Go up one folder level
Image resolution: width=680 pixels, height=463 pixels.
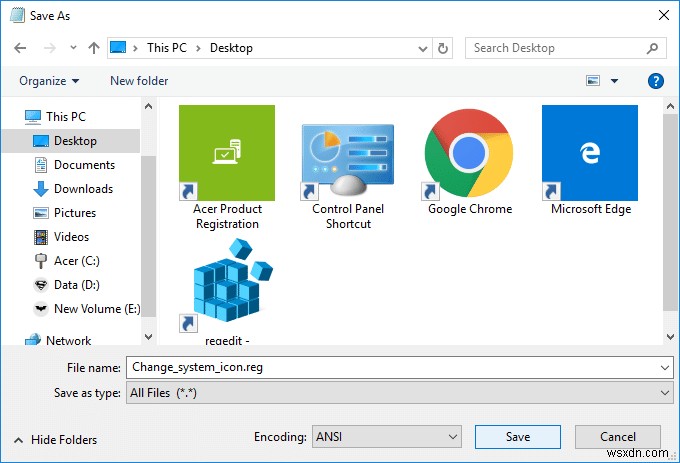[94, 48]
